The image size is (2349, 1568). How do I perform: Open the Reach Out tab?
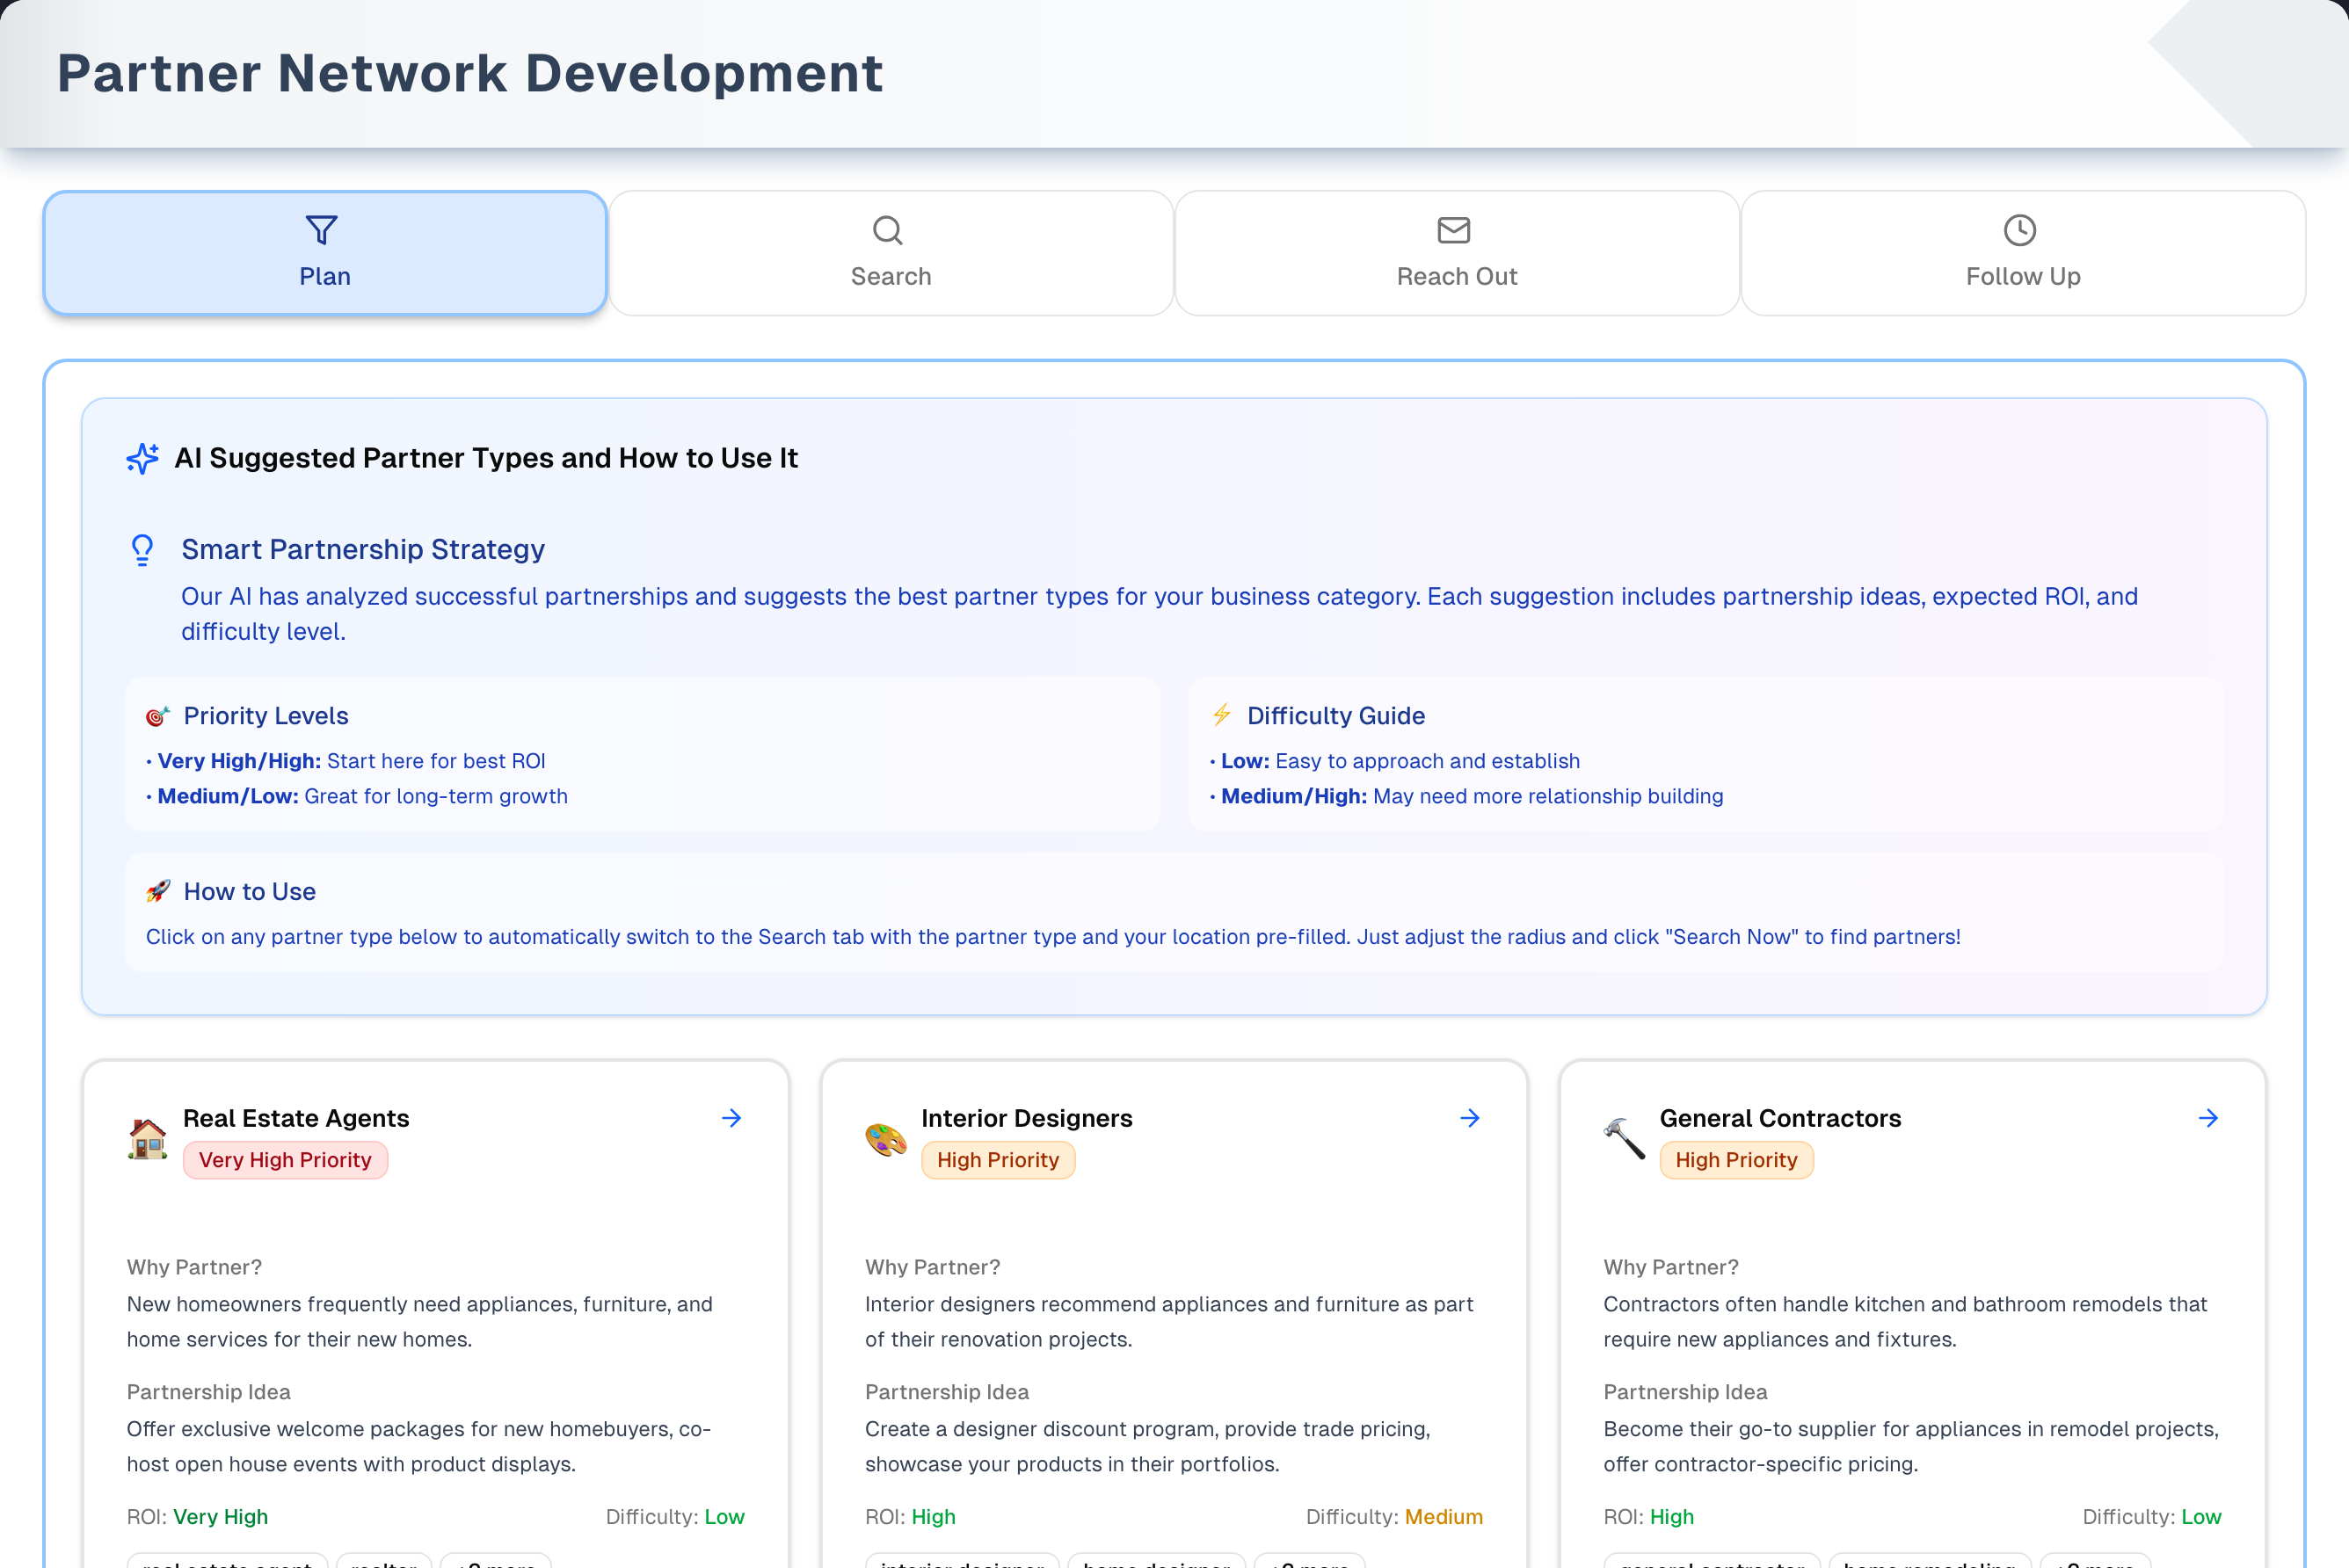click(1456, 253)
